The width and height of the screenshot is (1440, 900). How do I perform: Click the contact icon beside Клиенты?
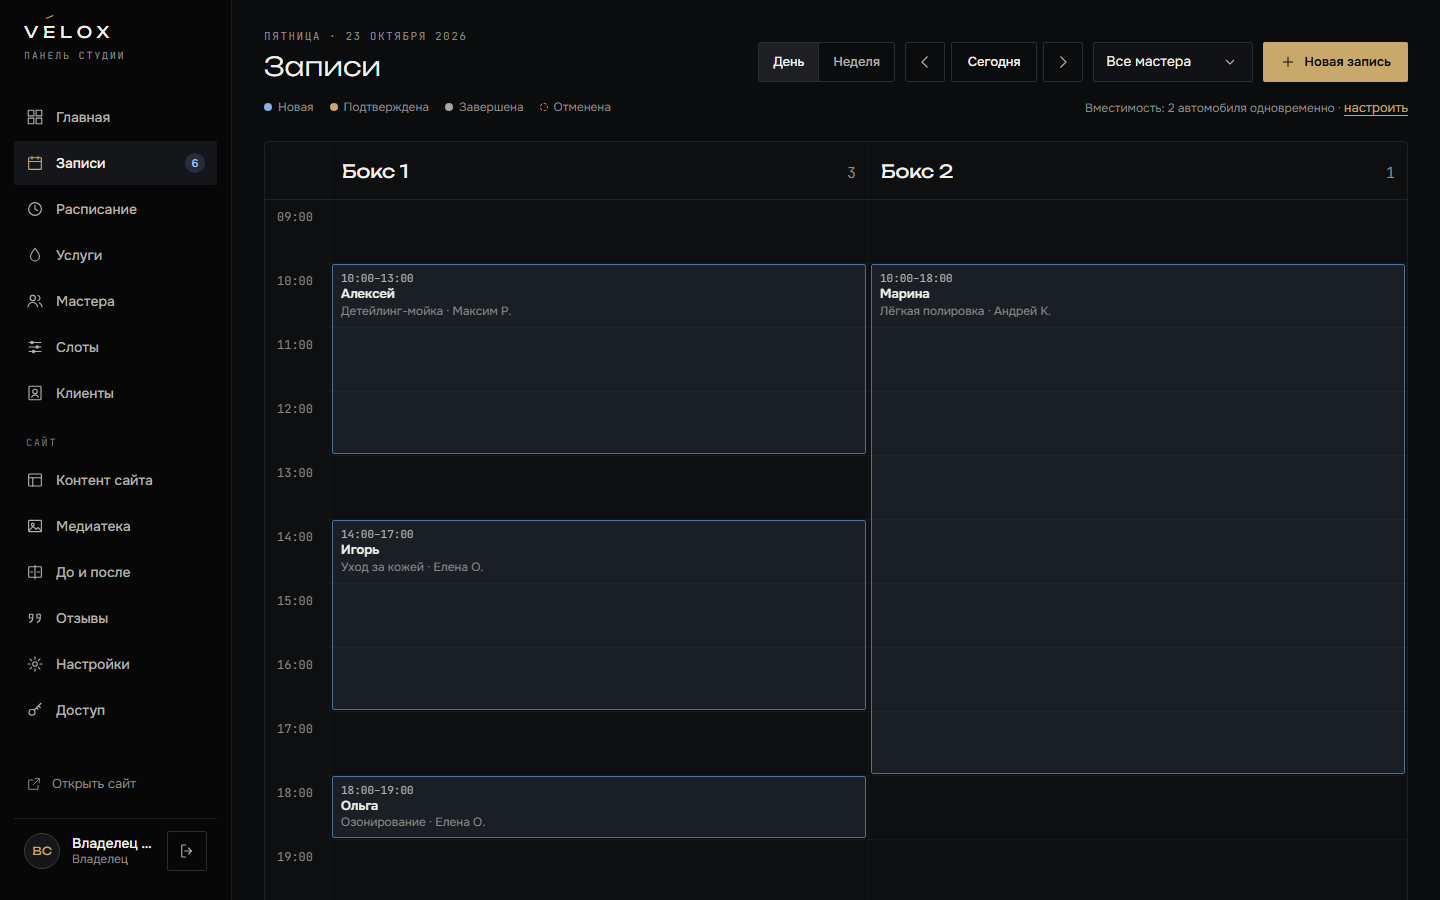(x=35, y=393)
